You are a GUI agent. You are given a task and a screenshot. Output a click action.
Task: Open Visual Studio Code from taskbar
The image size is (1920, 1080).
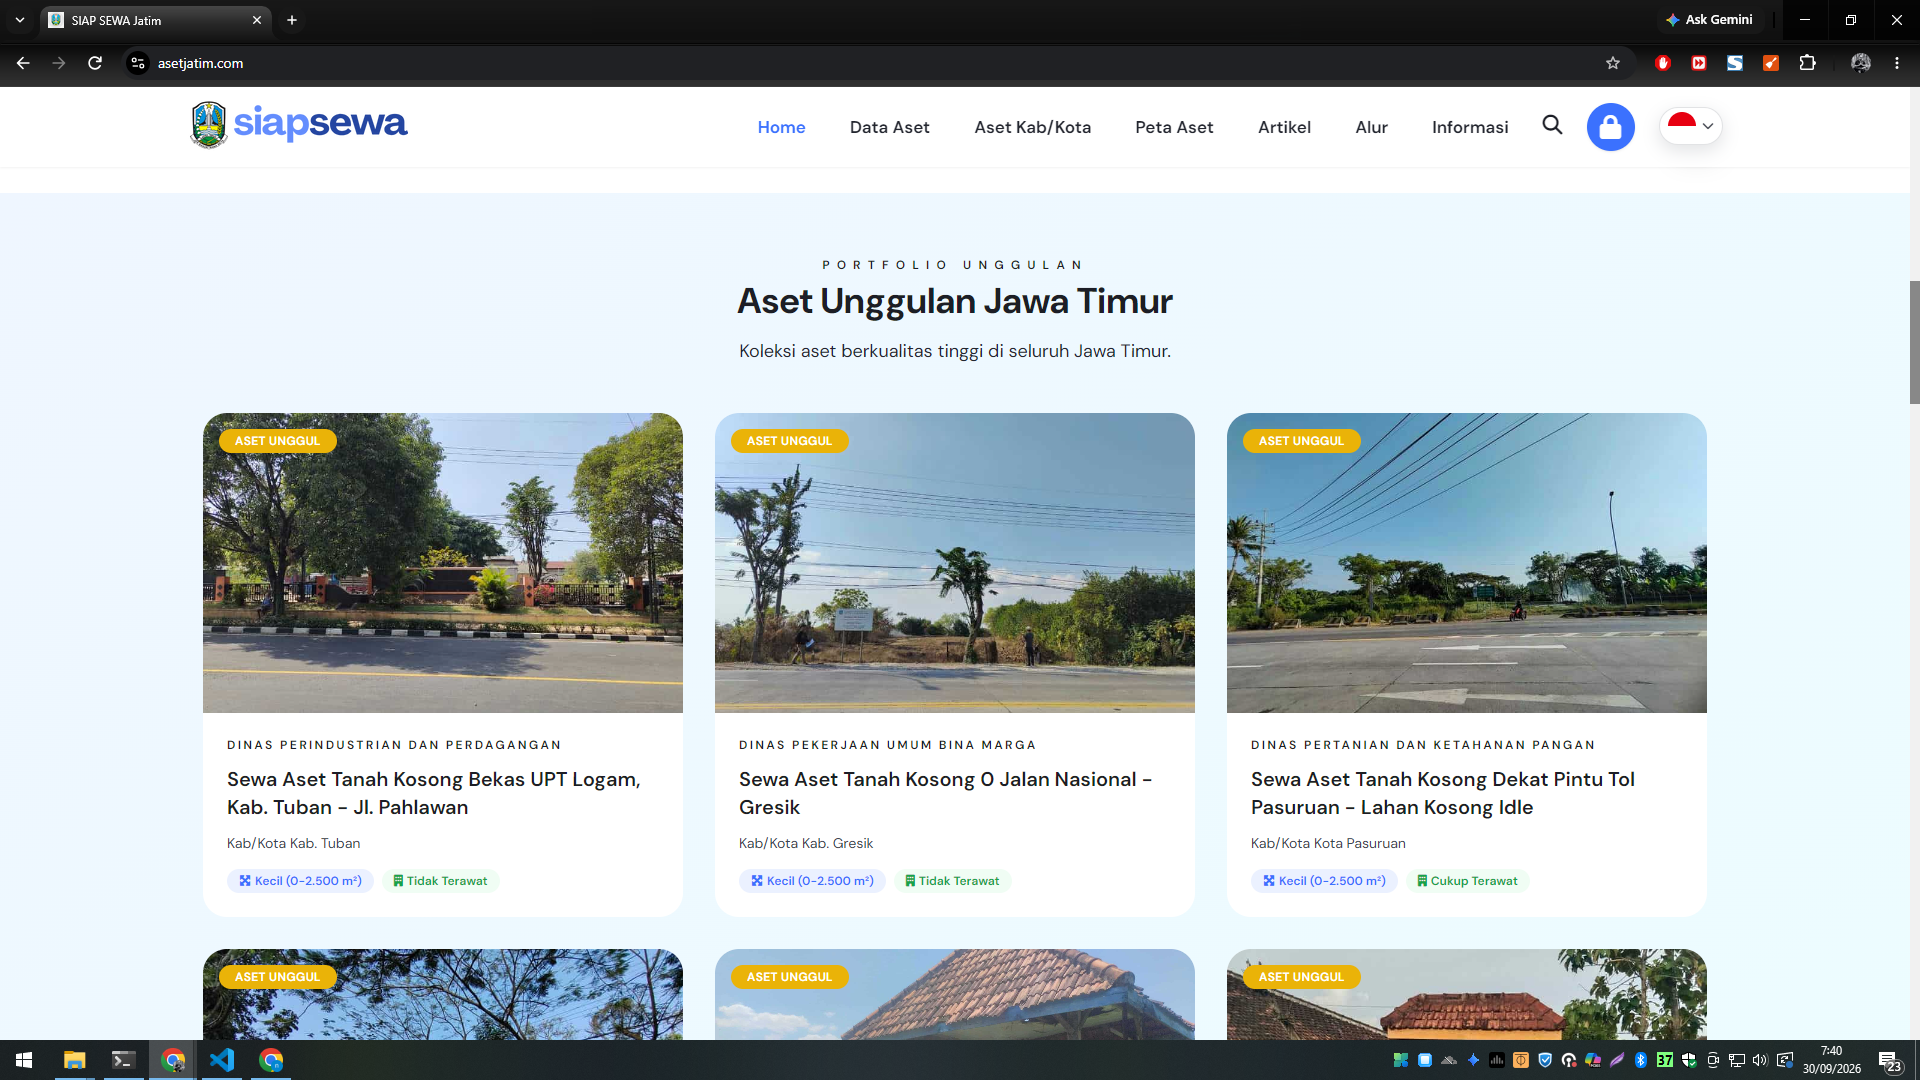pyautogui.click(x=222, y=1060)
